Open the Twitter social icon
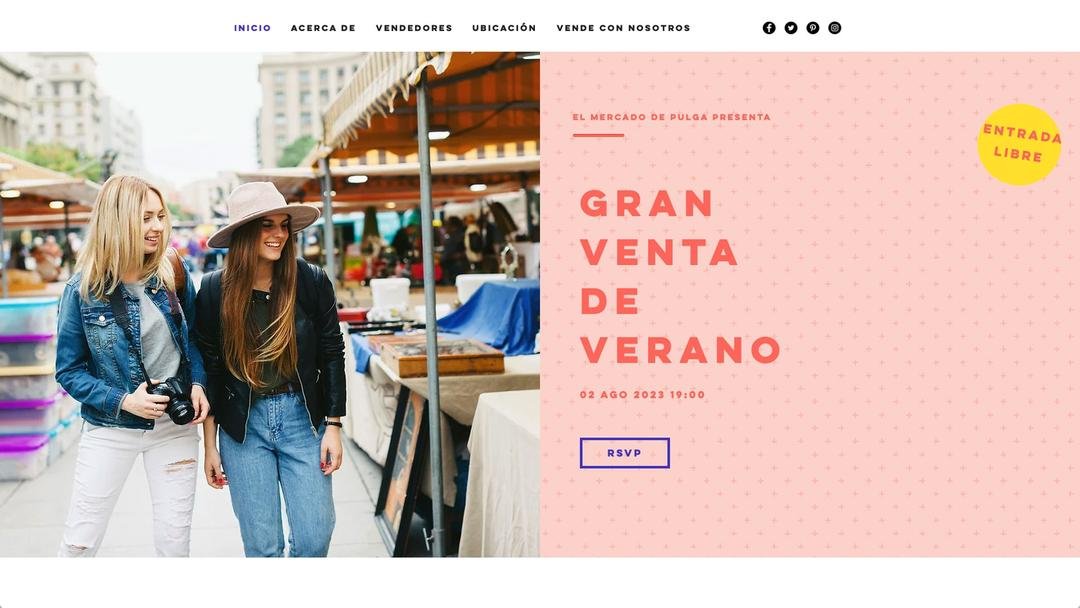 (x=791, y=28)
